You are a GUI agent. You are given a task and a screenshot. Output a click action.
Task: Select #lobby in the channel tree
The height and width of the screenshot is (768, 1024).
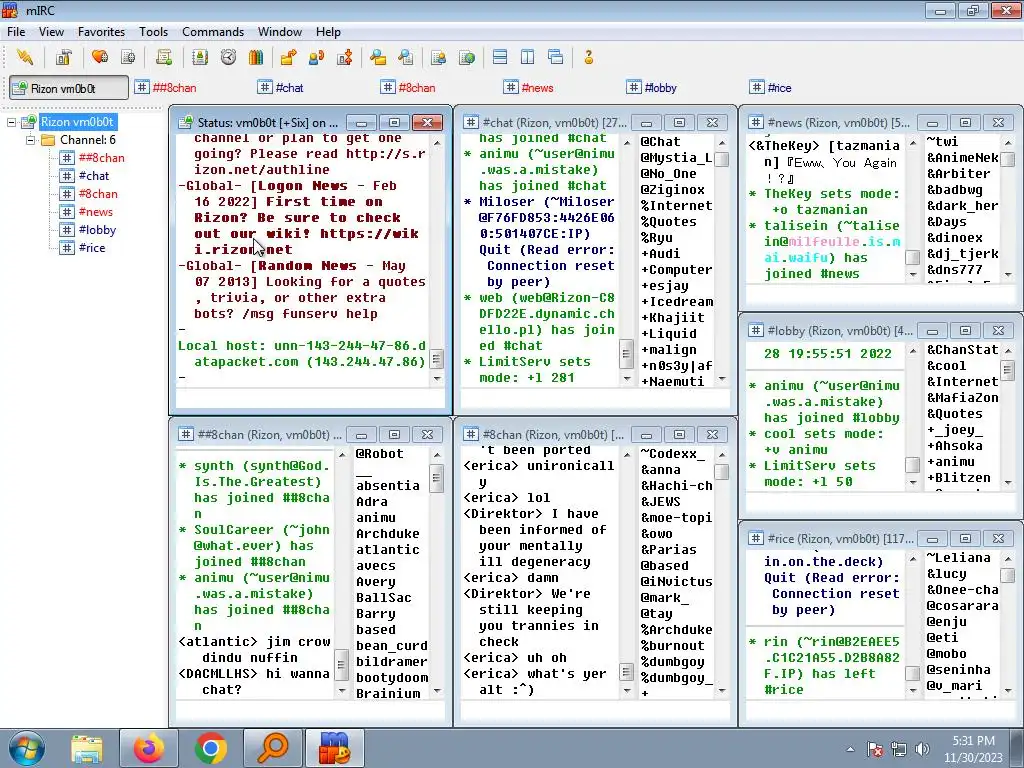point(97,230)
